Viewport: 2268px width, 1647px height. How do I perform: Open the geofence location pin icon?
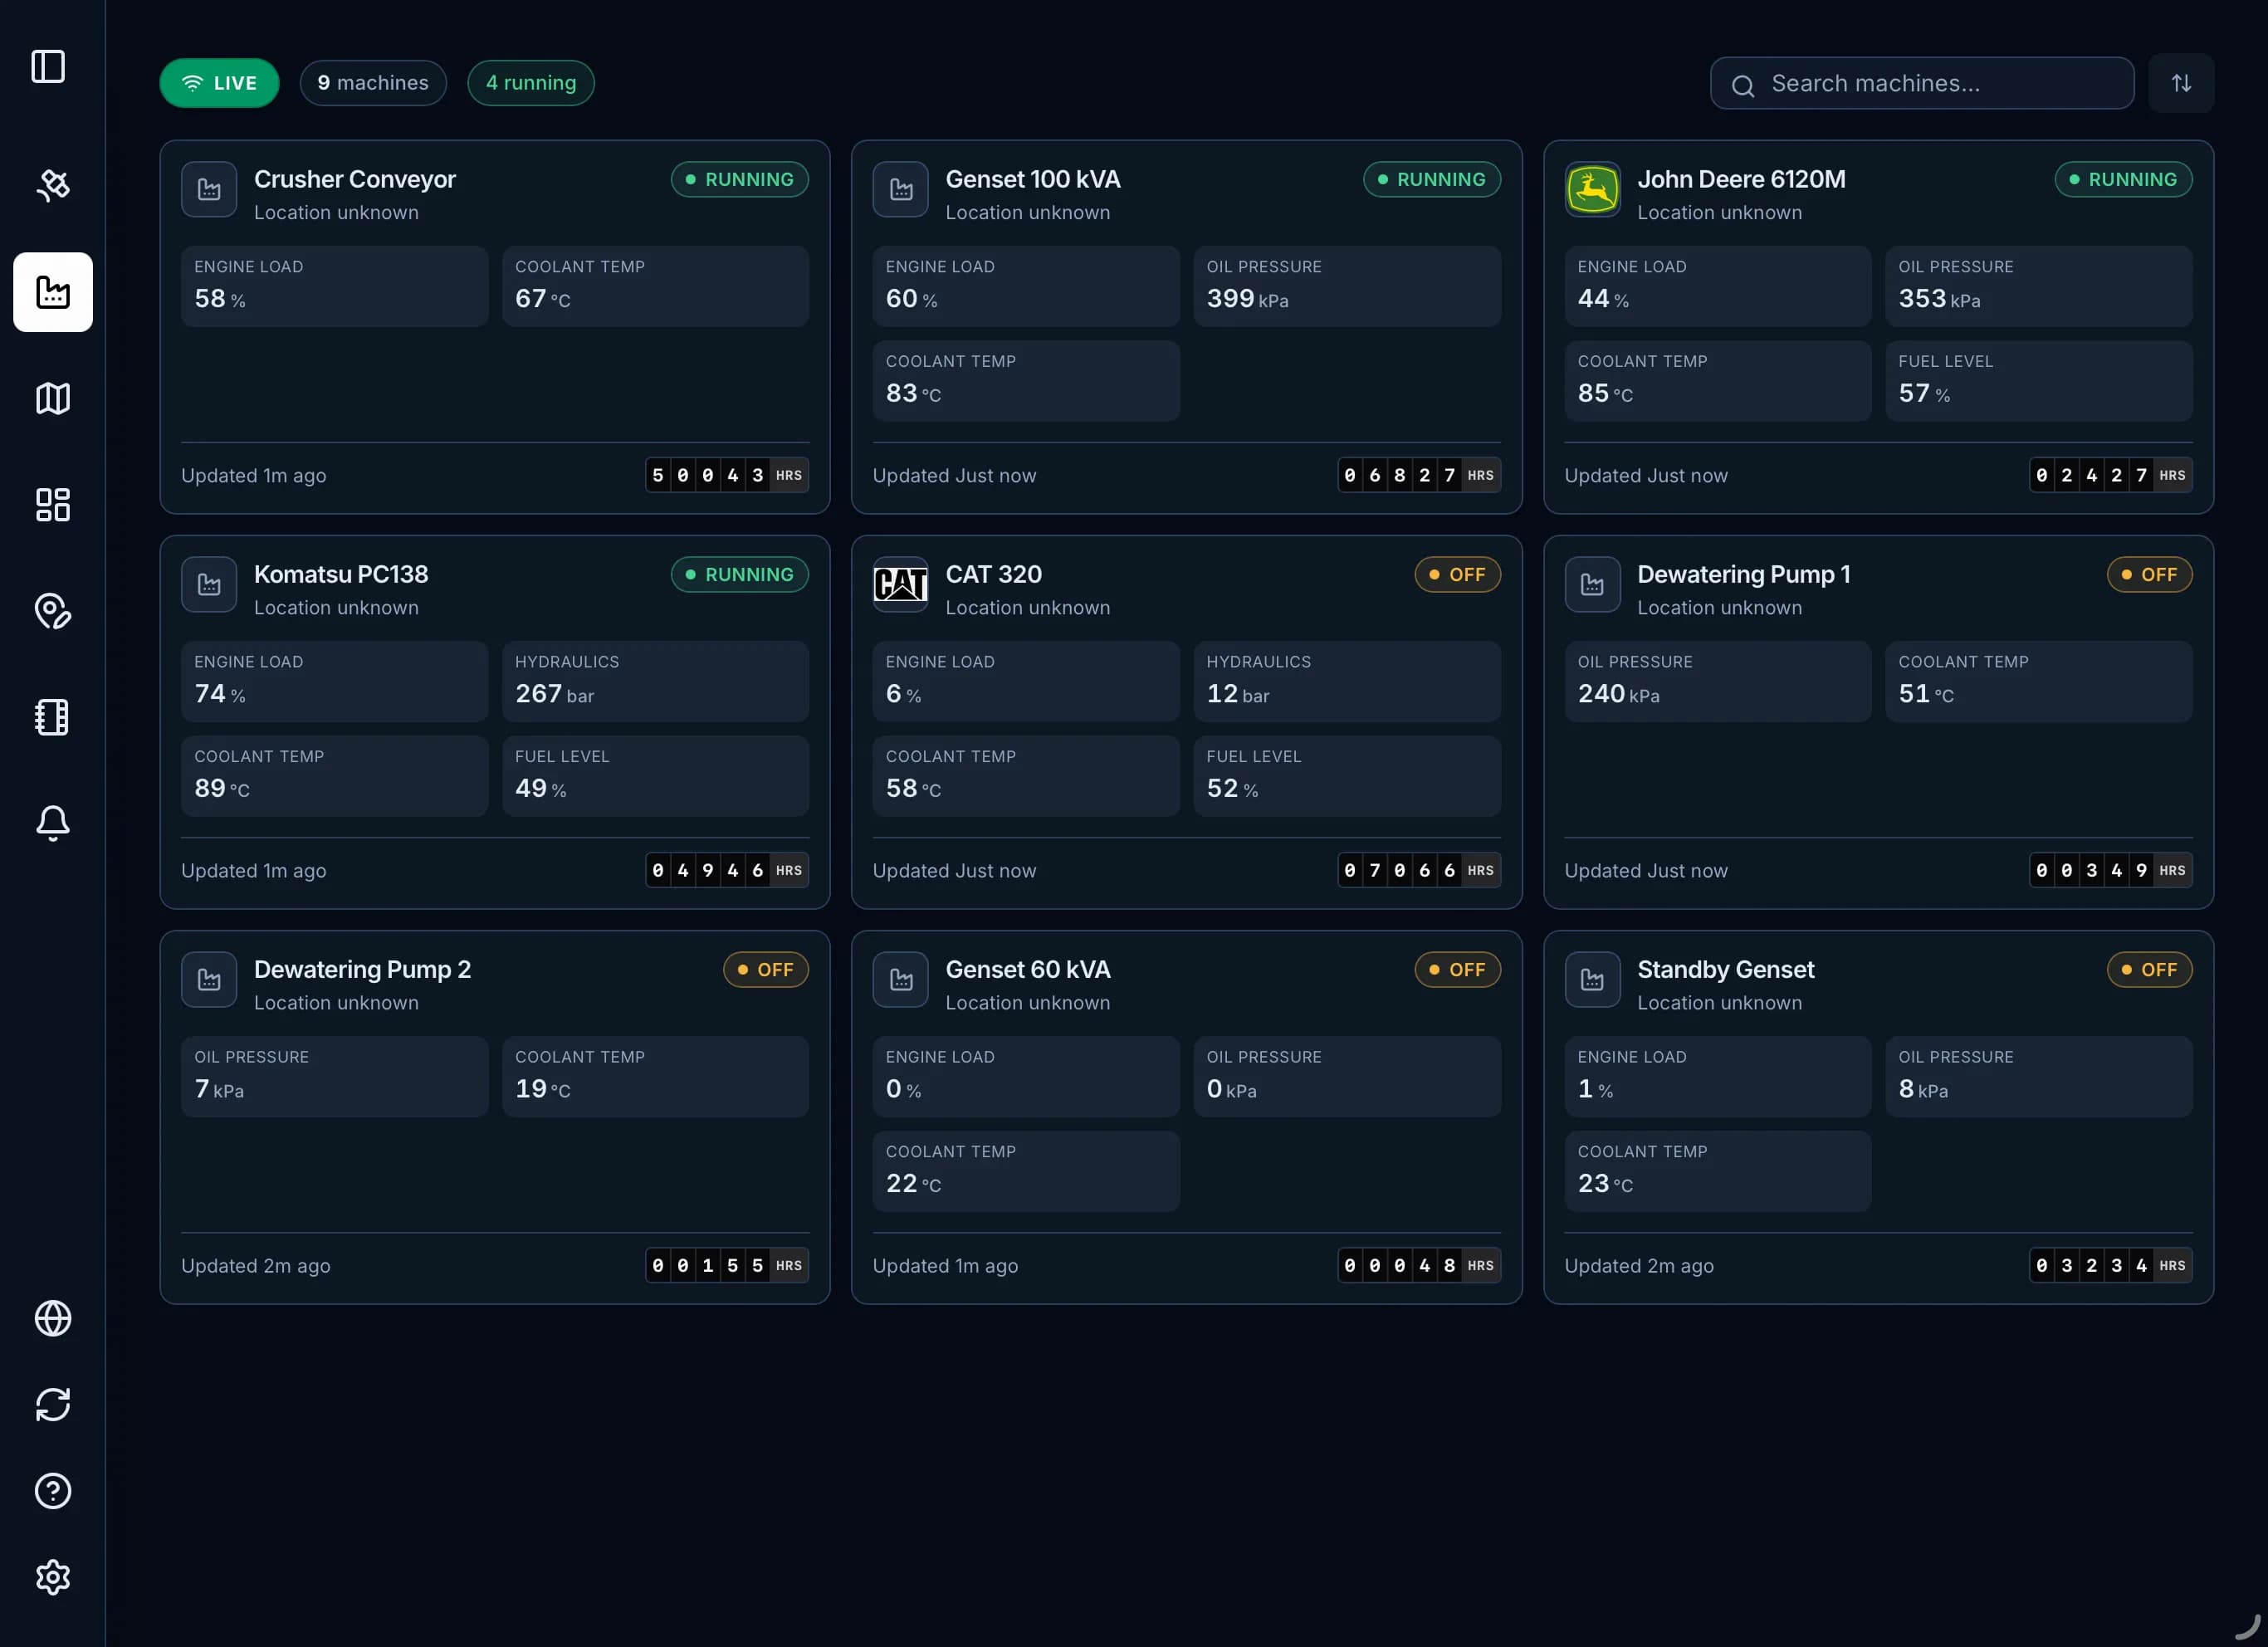(x=52, y=611)
